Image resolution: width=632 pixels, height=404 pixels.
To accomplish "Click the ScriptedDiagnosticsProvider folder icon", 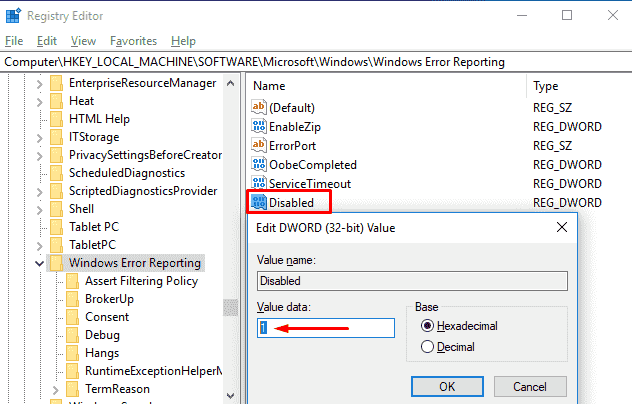I will click(56, 191).
